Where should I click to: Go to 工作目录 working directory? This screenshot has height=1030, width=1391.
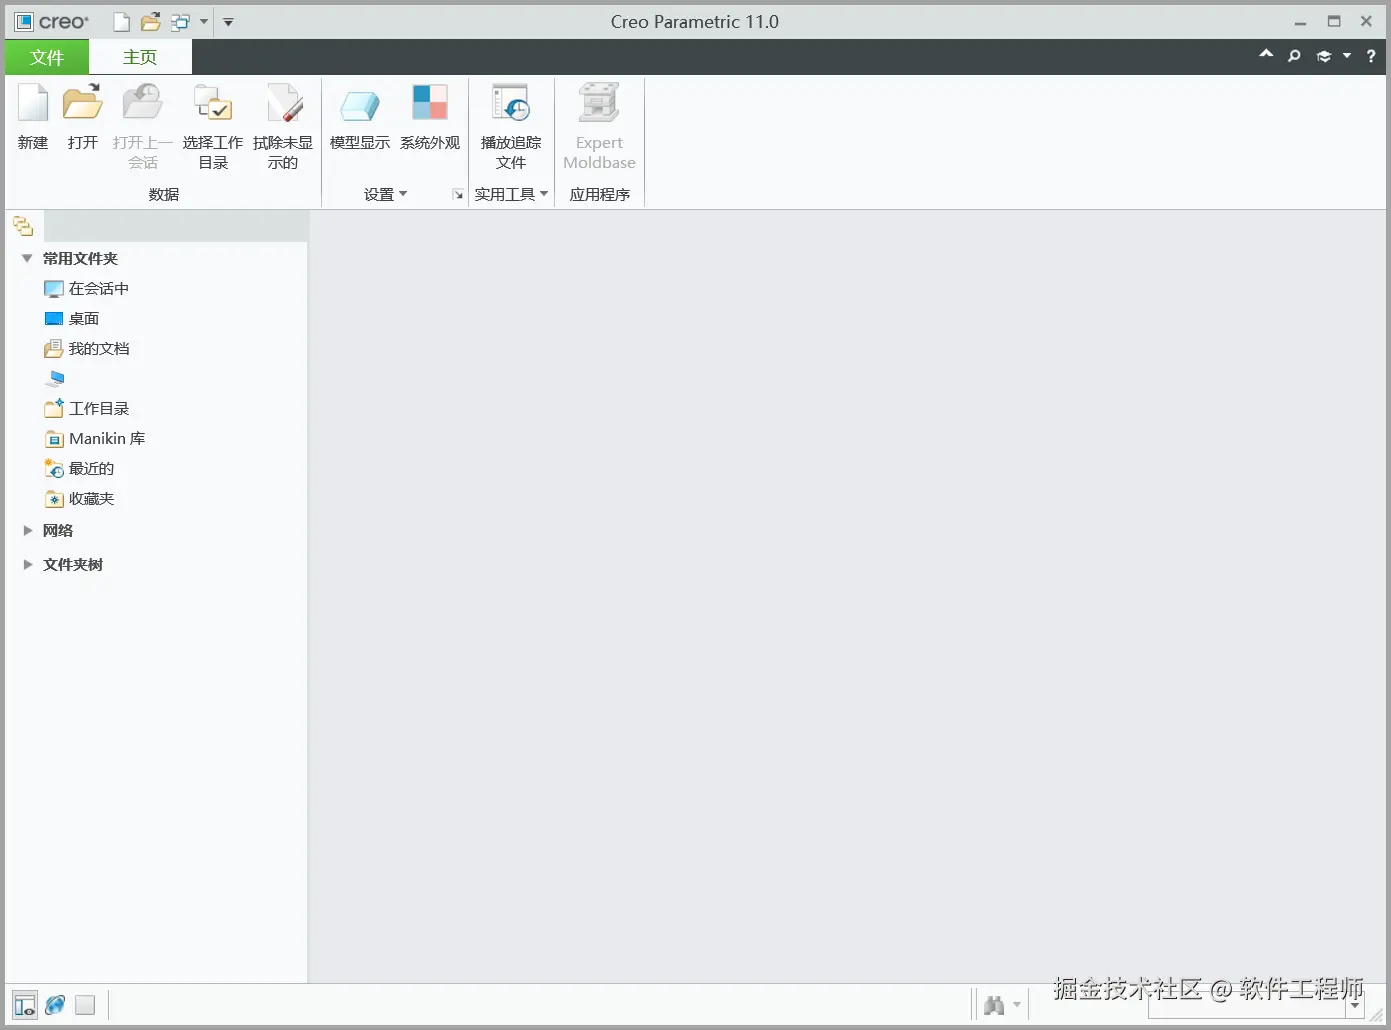(87, 408)
